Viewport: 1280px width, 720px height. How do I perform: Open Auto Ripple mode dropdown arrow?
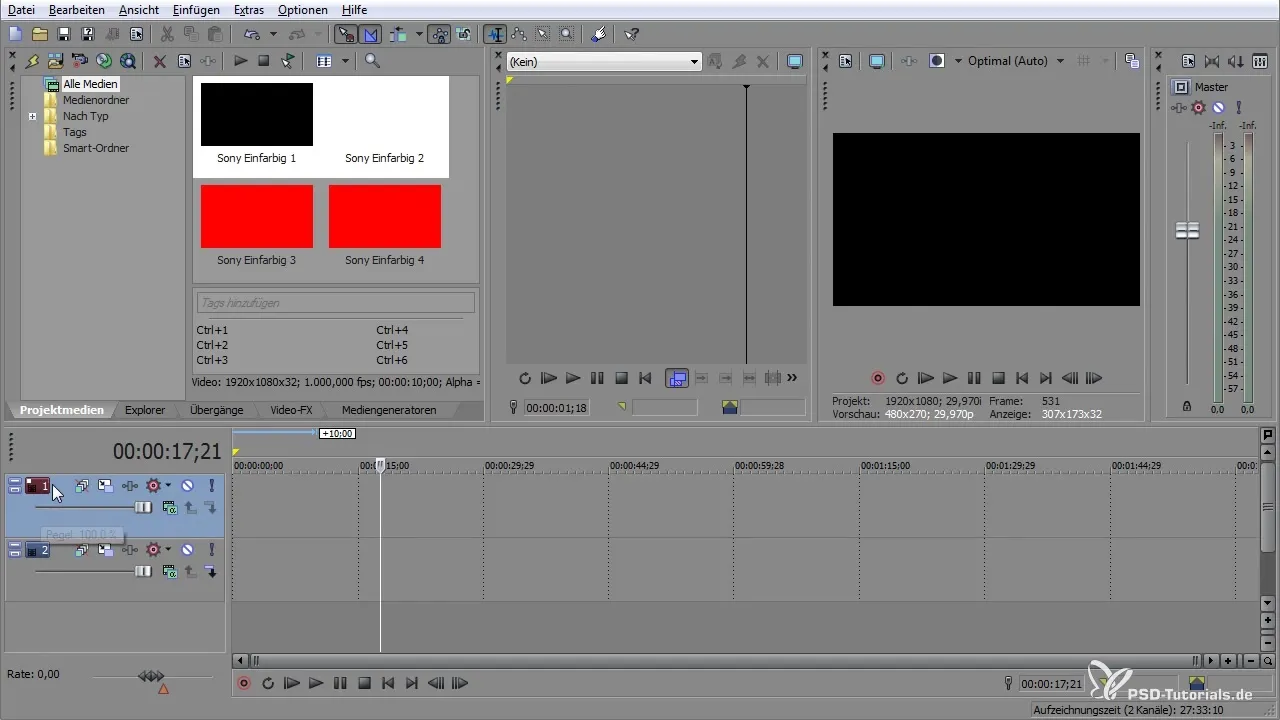pos(418,34)
